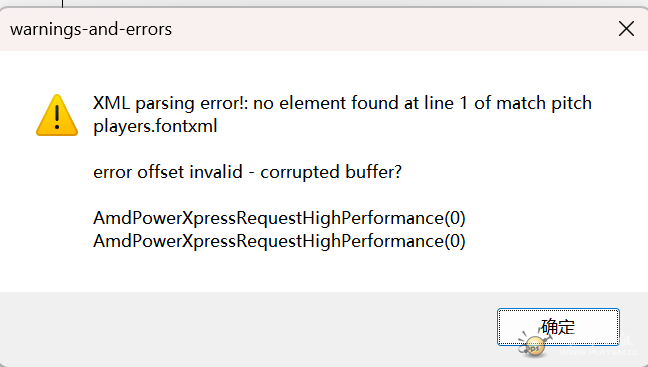This screenshot has height=367, width=648.
Task: Click the word 'XML' at message start
Action: pyautogui.click(x=112, y=103)
